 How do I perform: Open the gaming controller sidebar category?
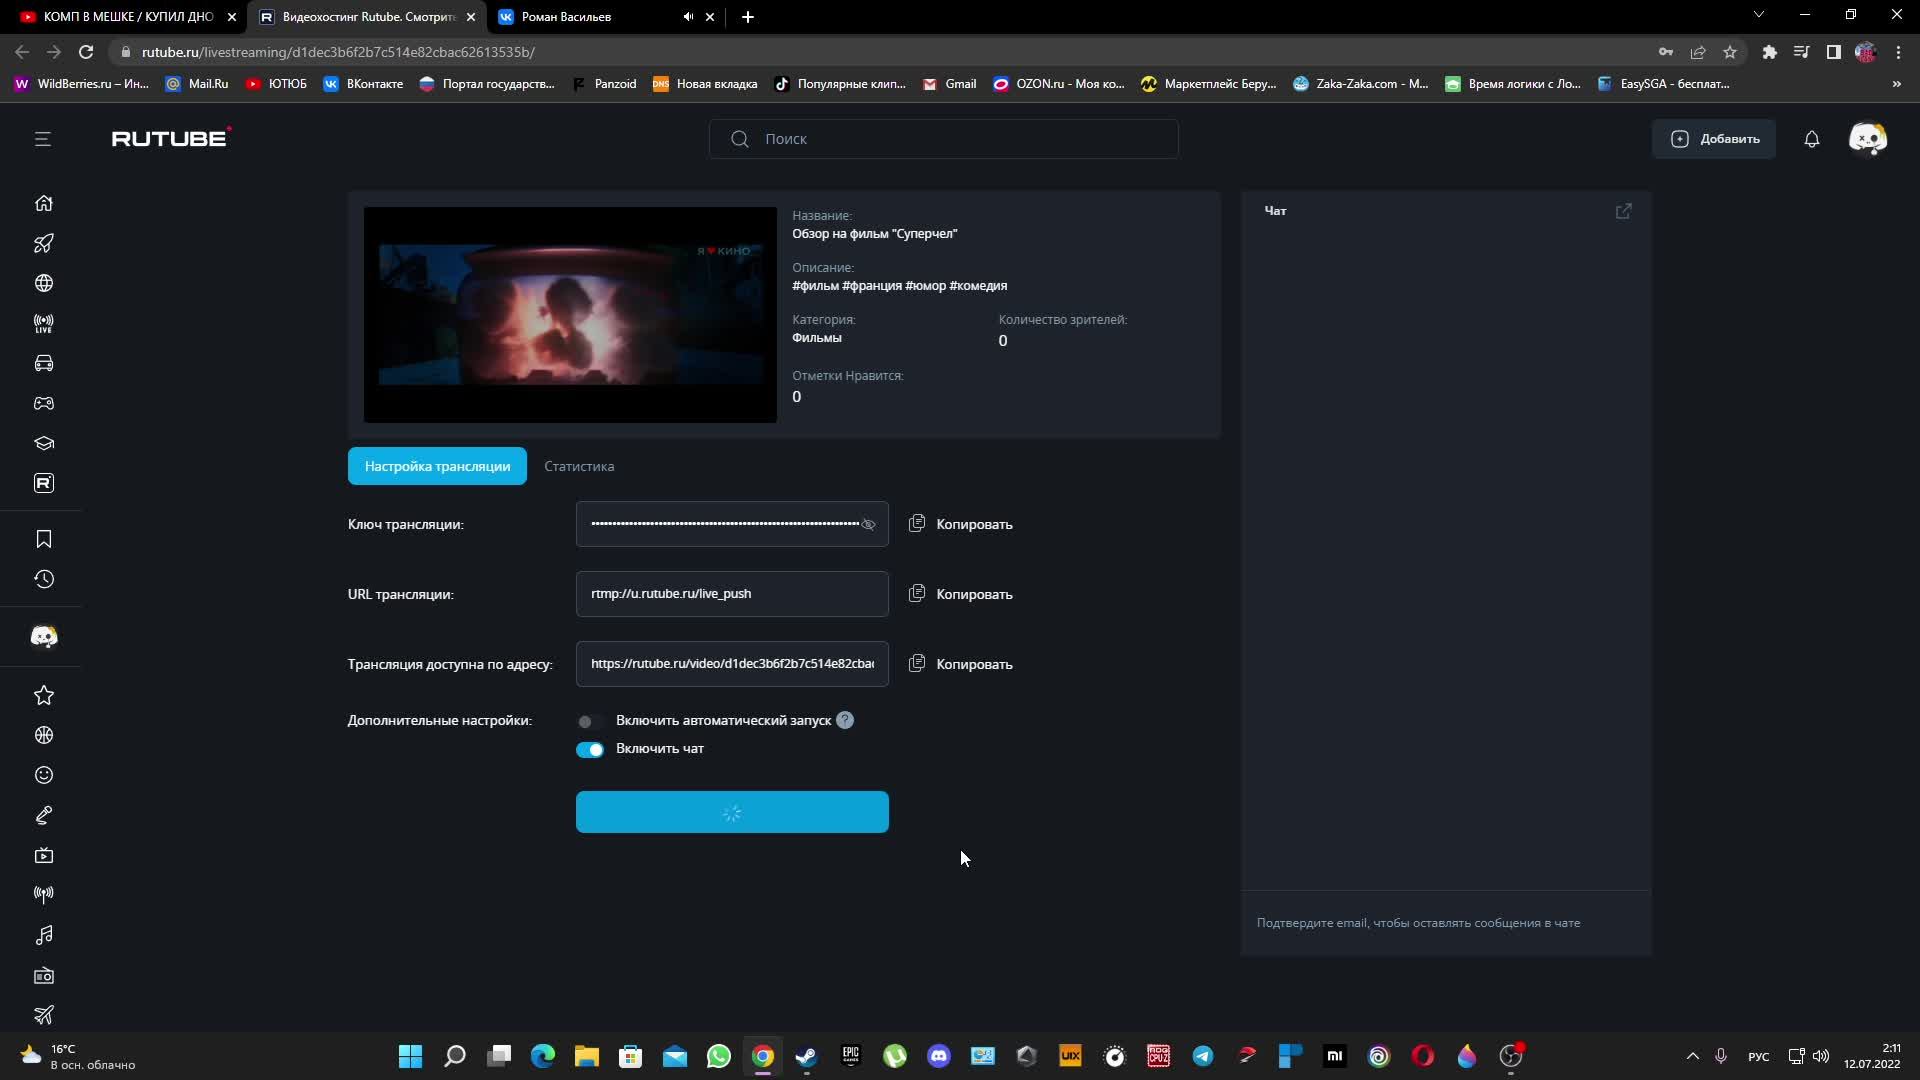[x=43, y=403]
